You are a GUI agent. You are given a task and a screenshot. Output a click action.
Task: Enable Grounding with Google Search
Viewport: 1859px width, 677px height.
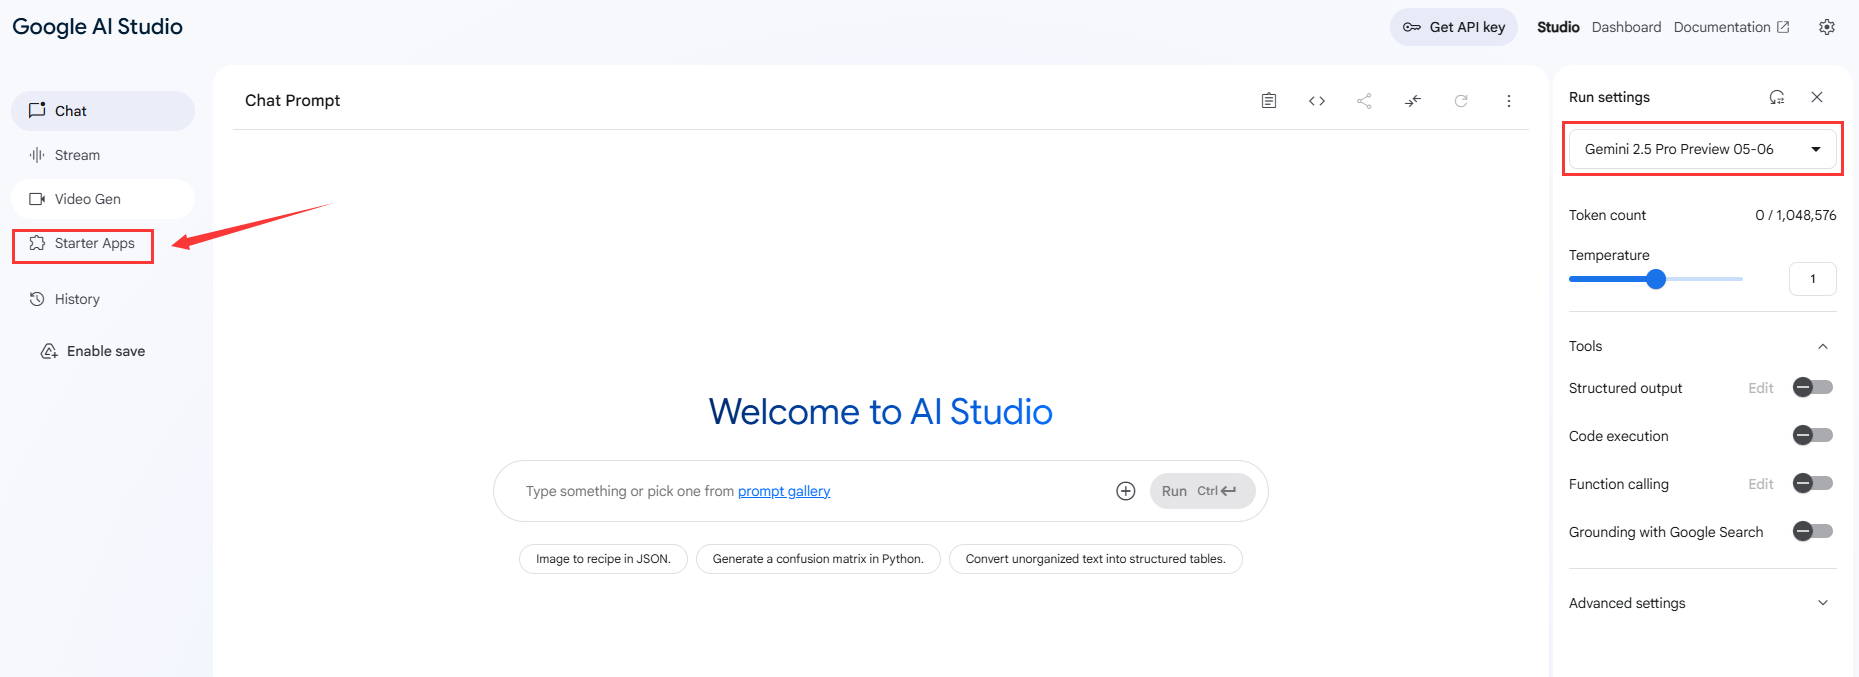click(x=1813, y=531)
